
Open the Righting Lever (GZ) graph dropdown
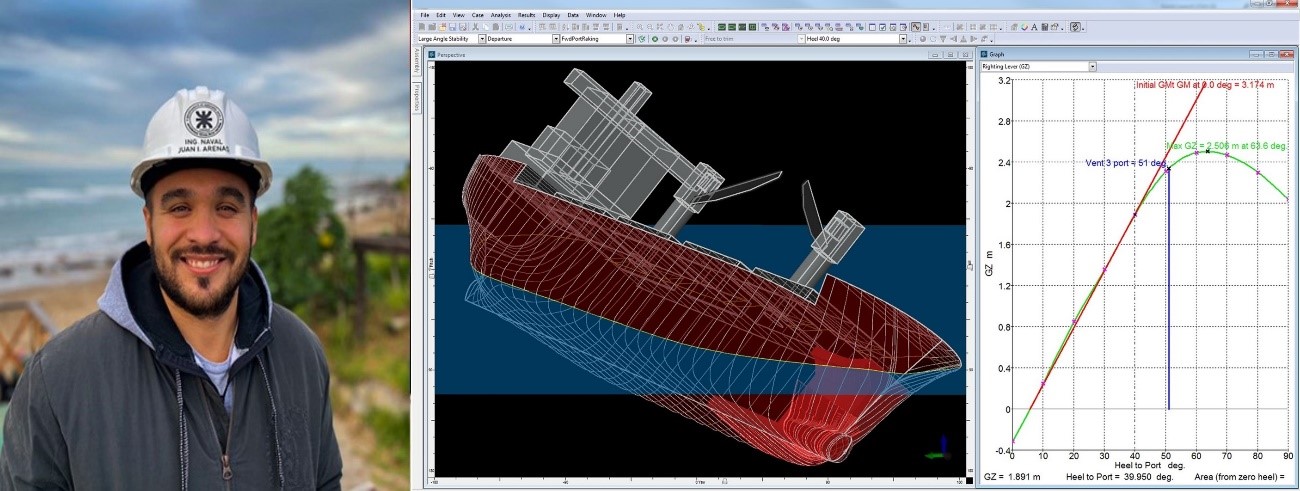(1092, 66)
